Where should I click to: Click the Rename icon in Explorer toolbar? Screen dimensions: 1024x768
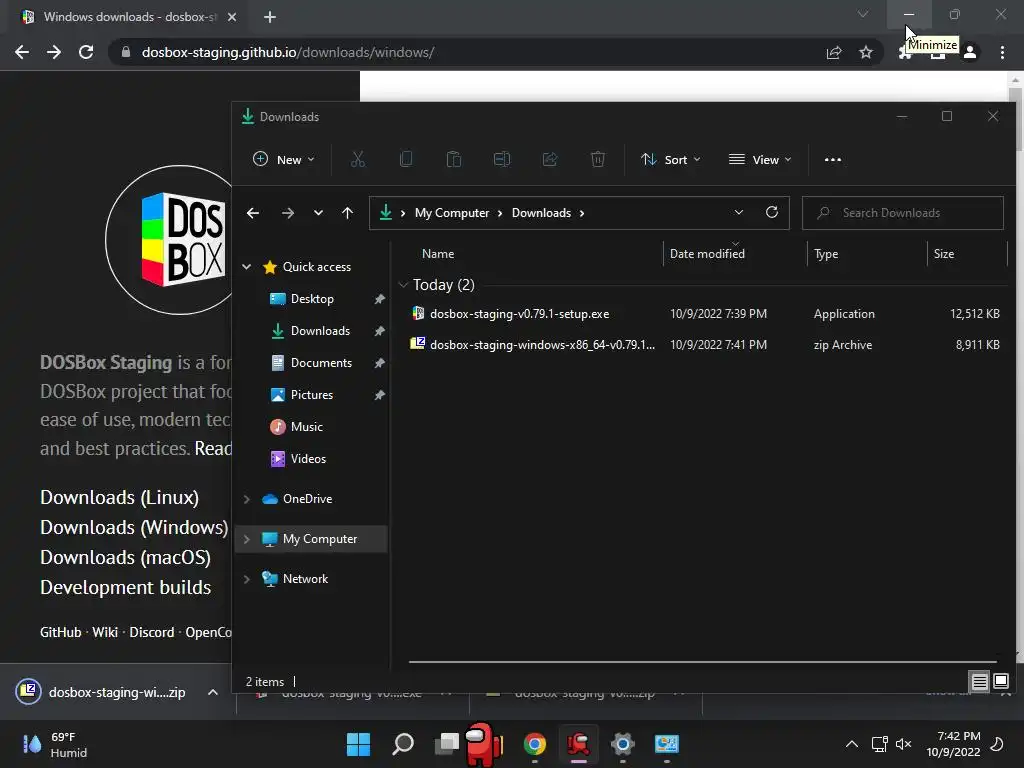point(502,159)
